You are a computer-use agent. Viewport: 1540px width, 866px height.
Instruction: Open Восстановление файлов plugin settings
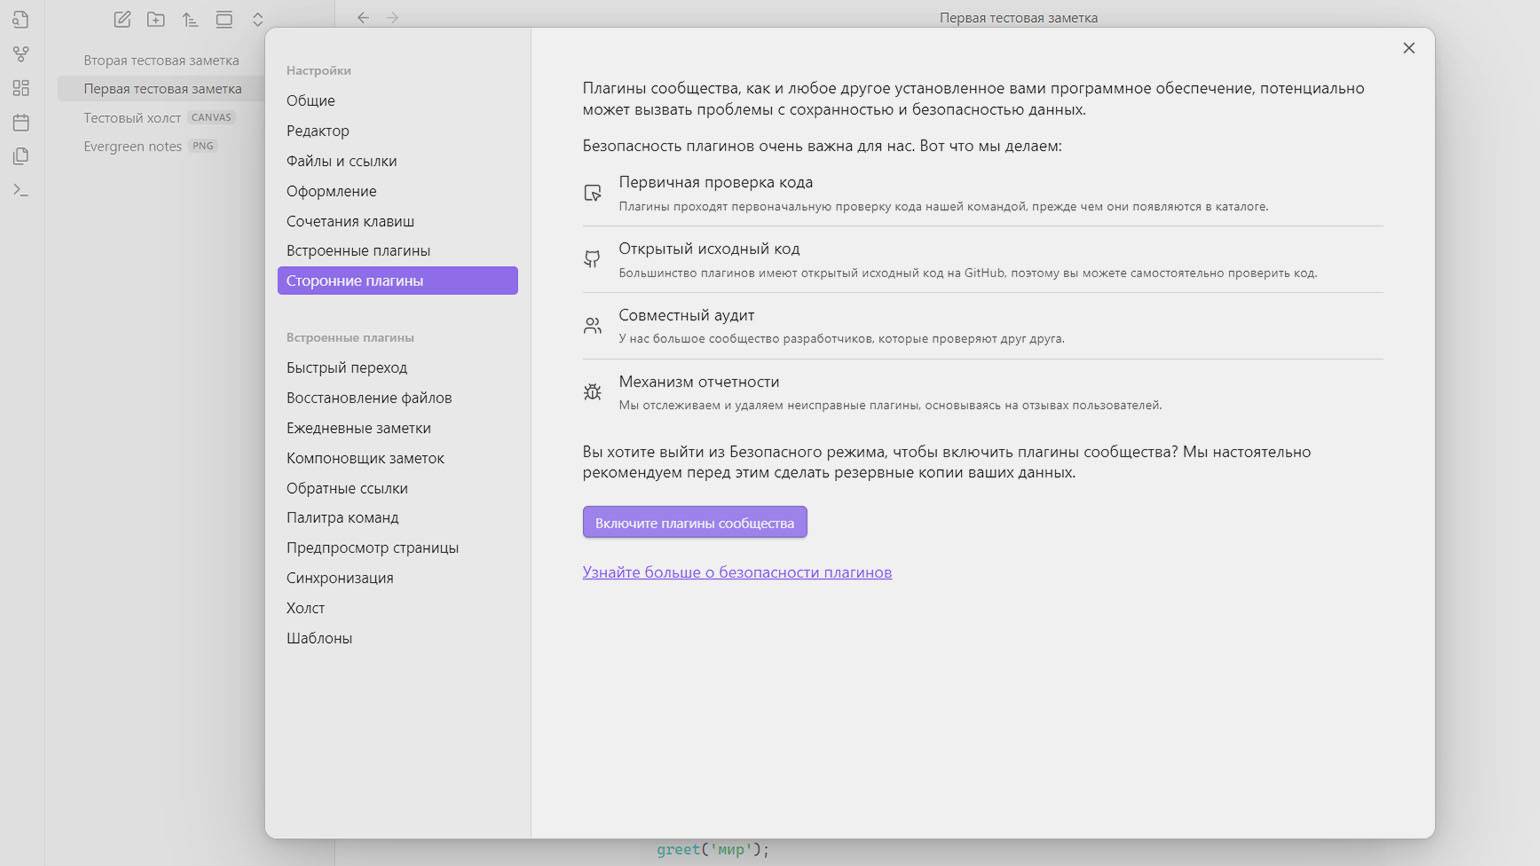pos(398,398)
